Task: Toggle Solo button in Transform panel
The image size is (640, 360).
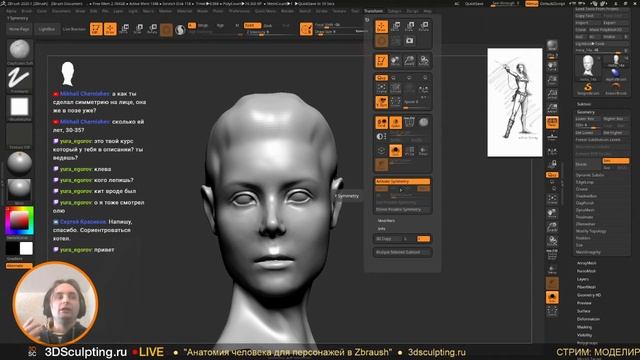Action: pyautogui.click(x=396, y=151)
